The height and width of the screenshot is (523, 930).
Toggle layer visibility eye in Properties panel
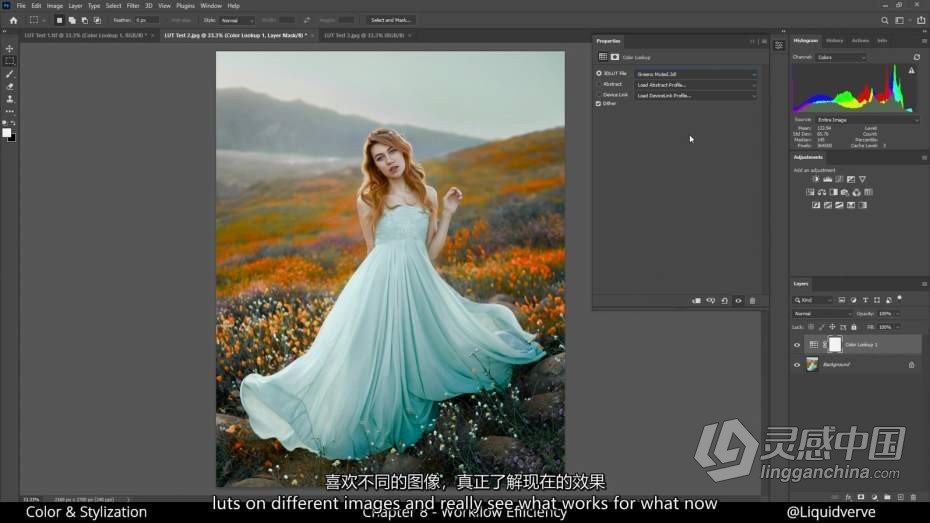coord(738,301)
